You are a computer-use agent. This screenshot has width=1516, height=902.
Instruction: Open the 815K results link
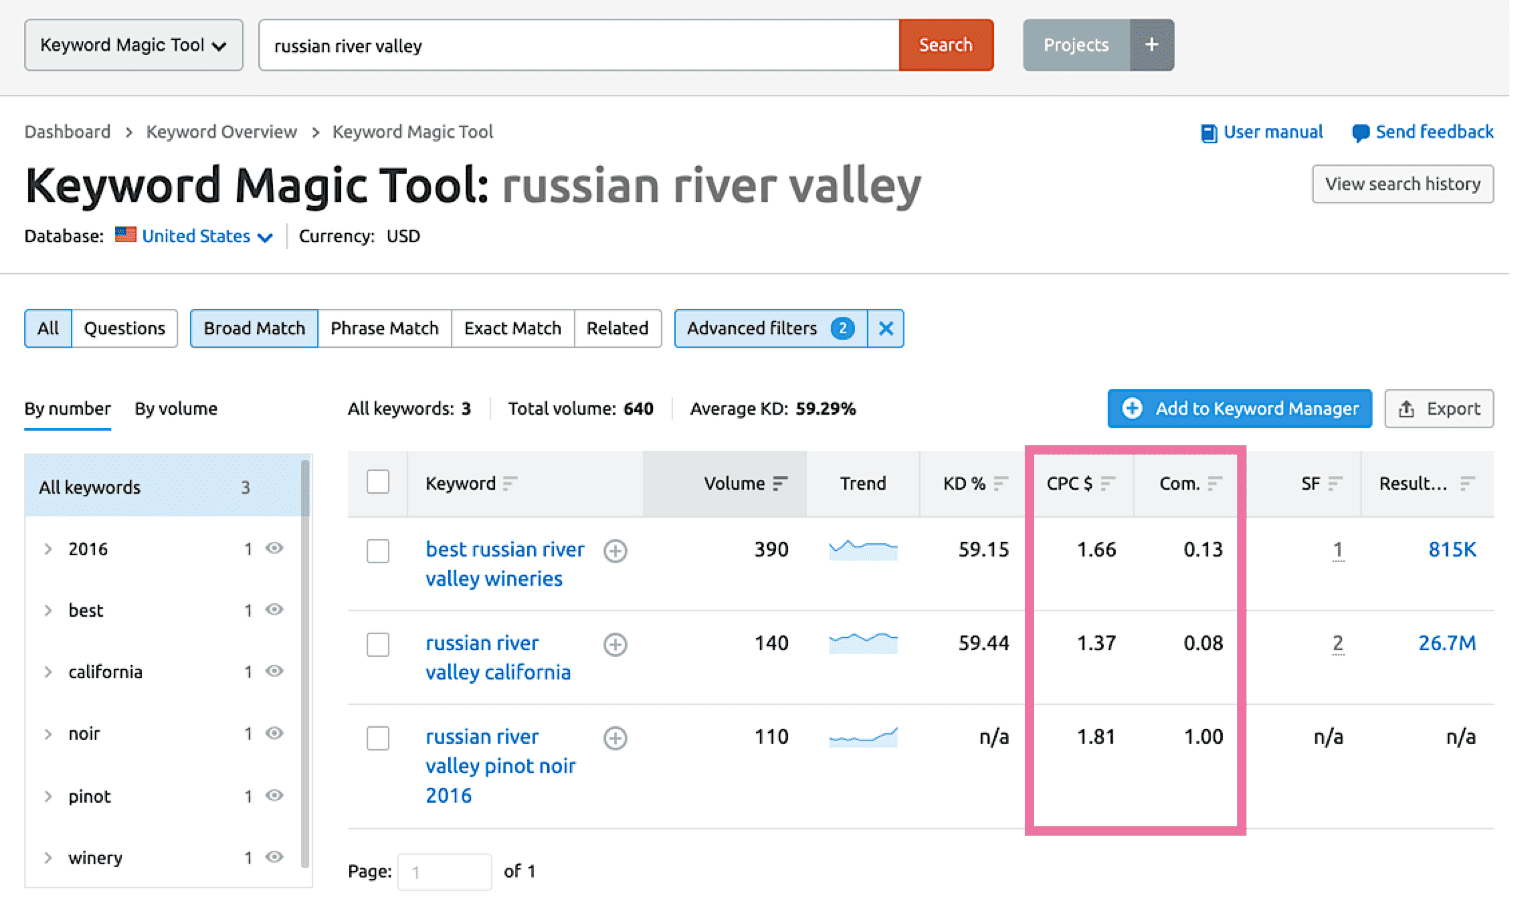coord(1452,549)
